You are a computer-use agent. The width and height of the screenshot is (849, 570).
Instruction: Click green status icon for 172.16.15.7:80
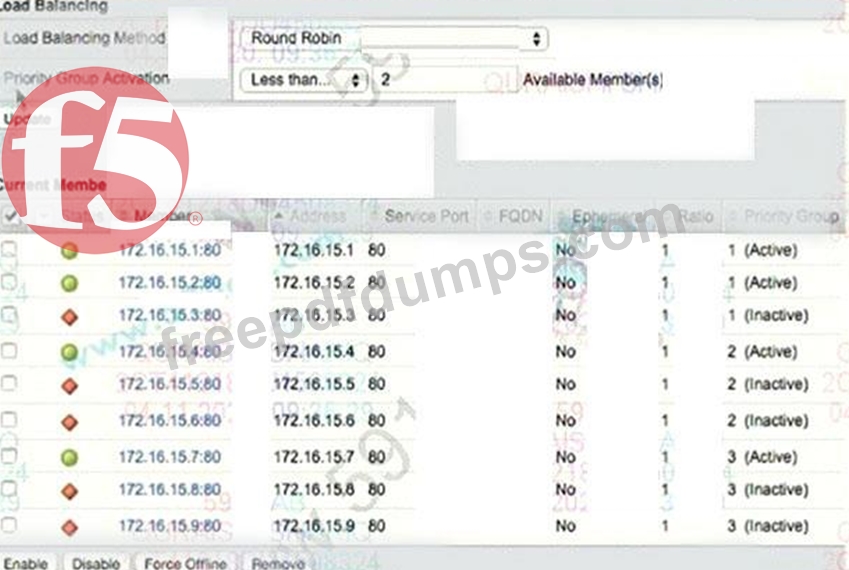click(69, 457)
